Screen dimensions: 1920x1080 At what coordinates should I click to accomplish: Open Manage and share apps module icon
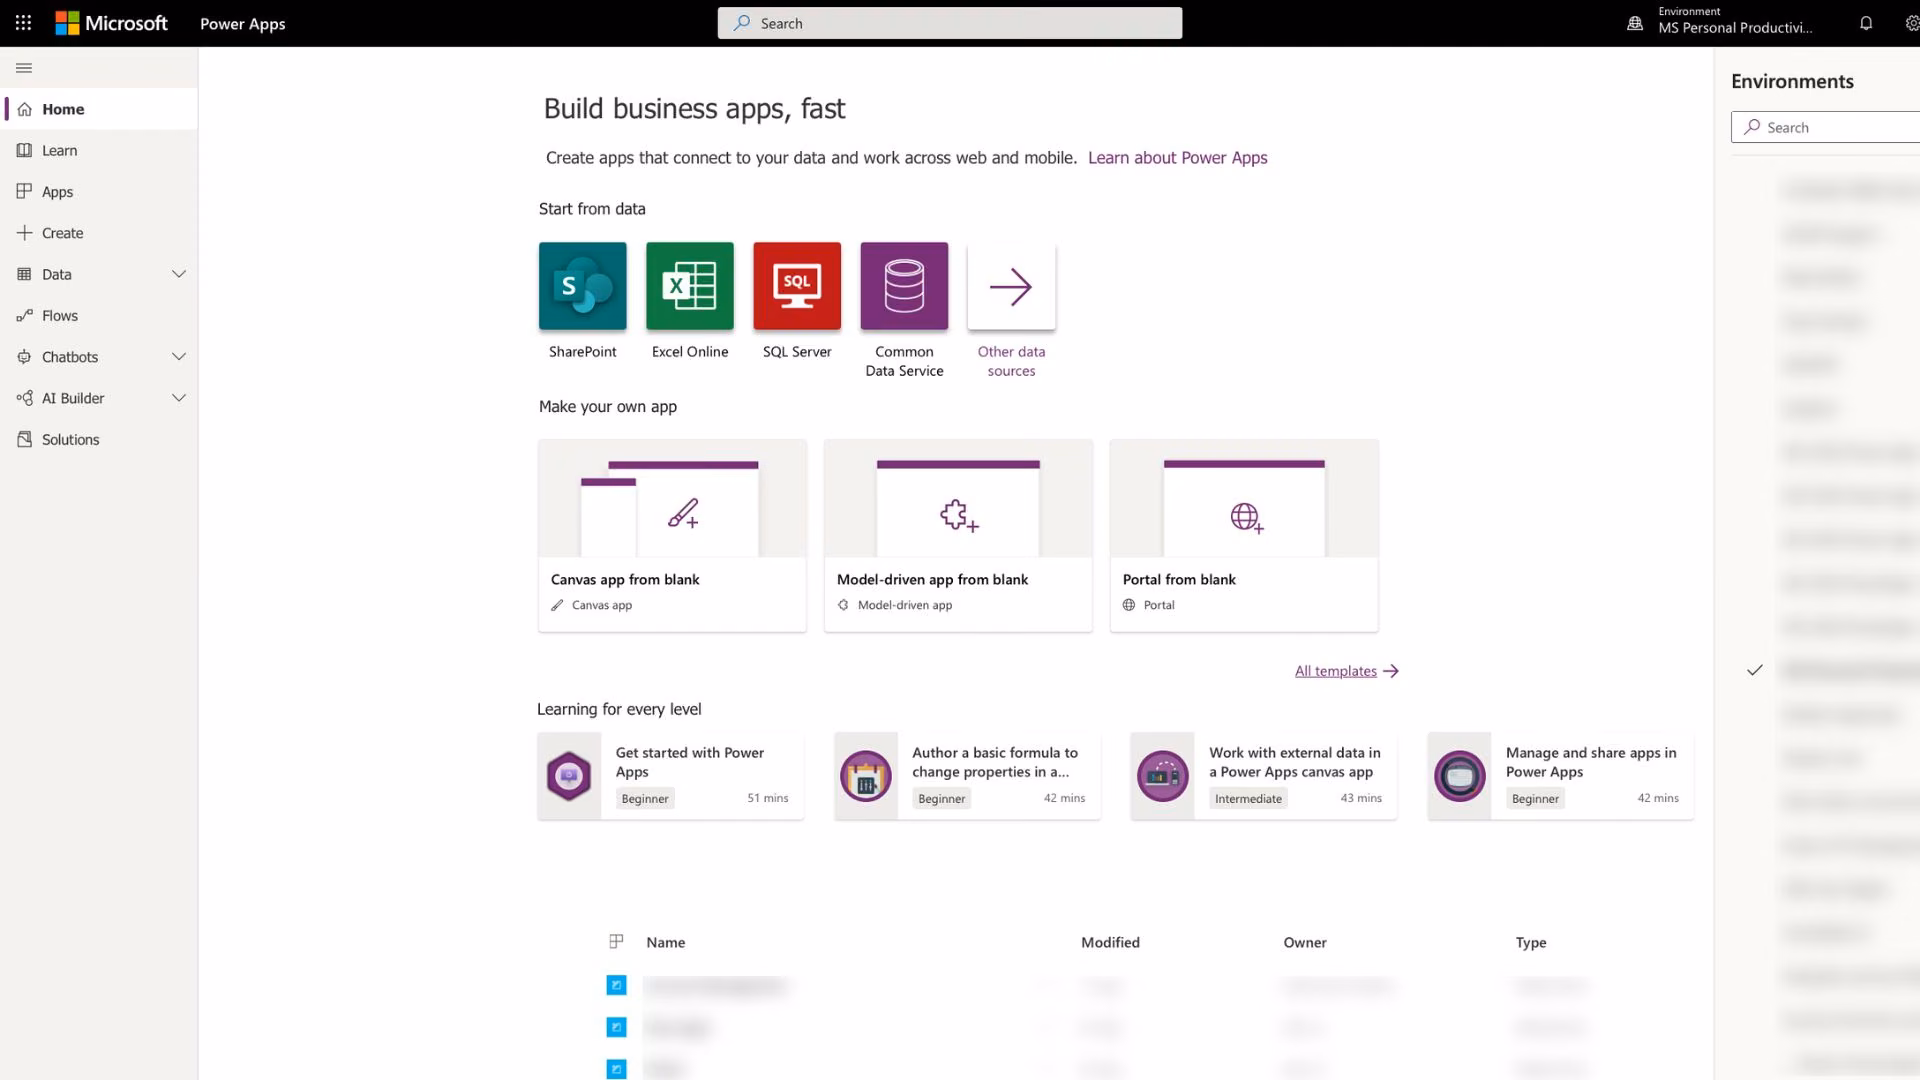(x=1460, y=775)
